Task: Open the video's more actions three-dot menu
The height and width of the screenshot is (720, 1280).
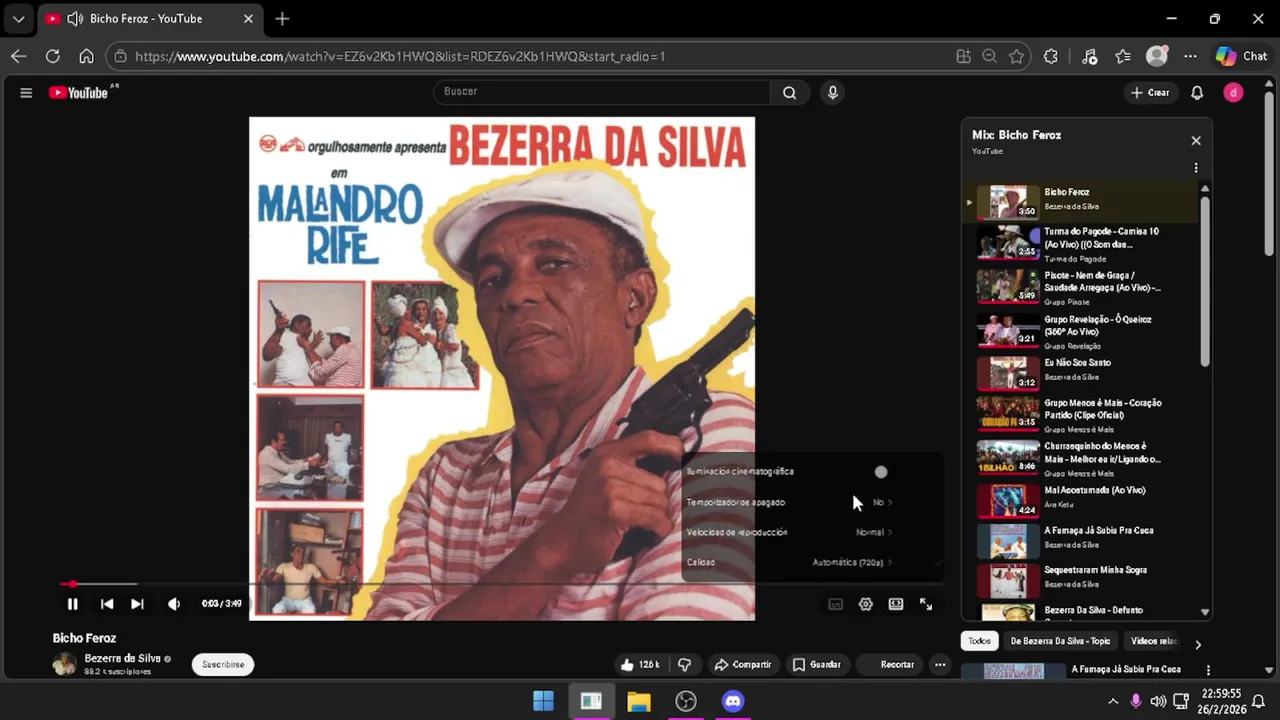Action: click(x=940, y=664)
